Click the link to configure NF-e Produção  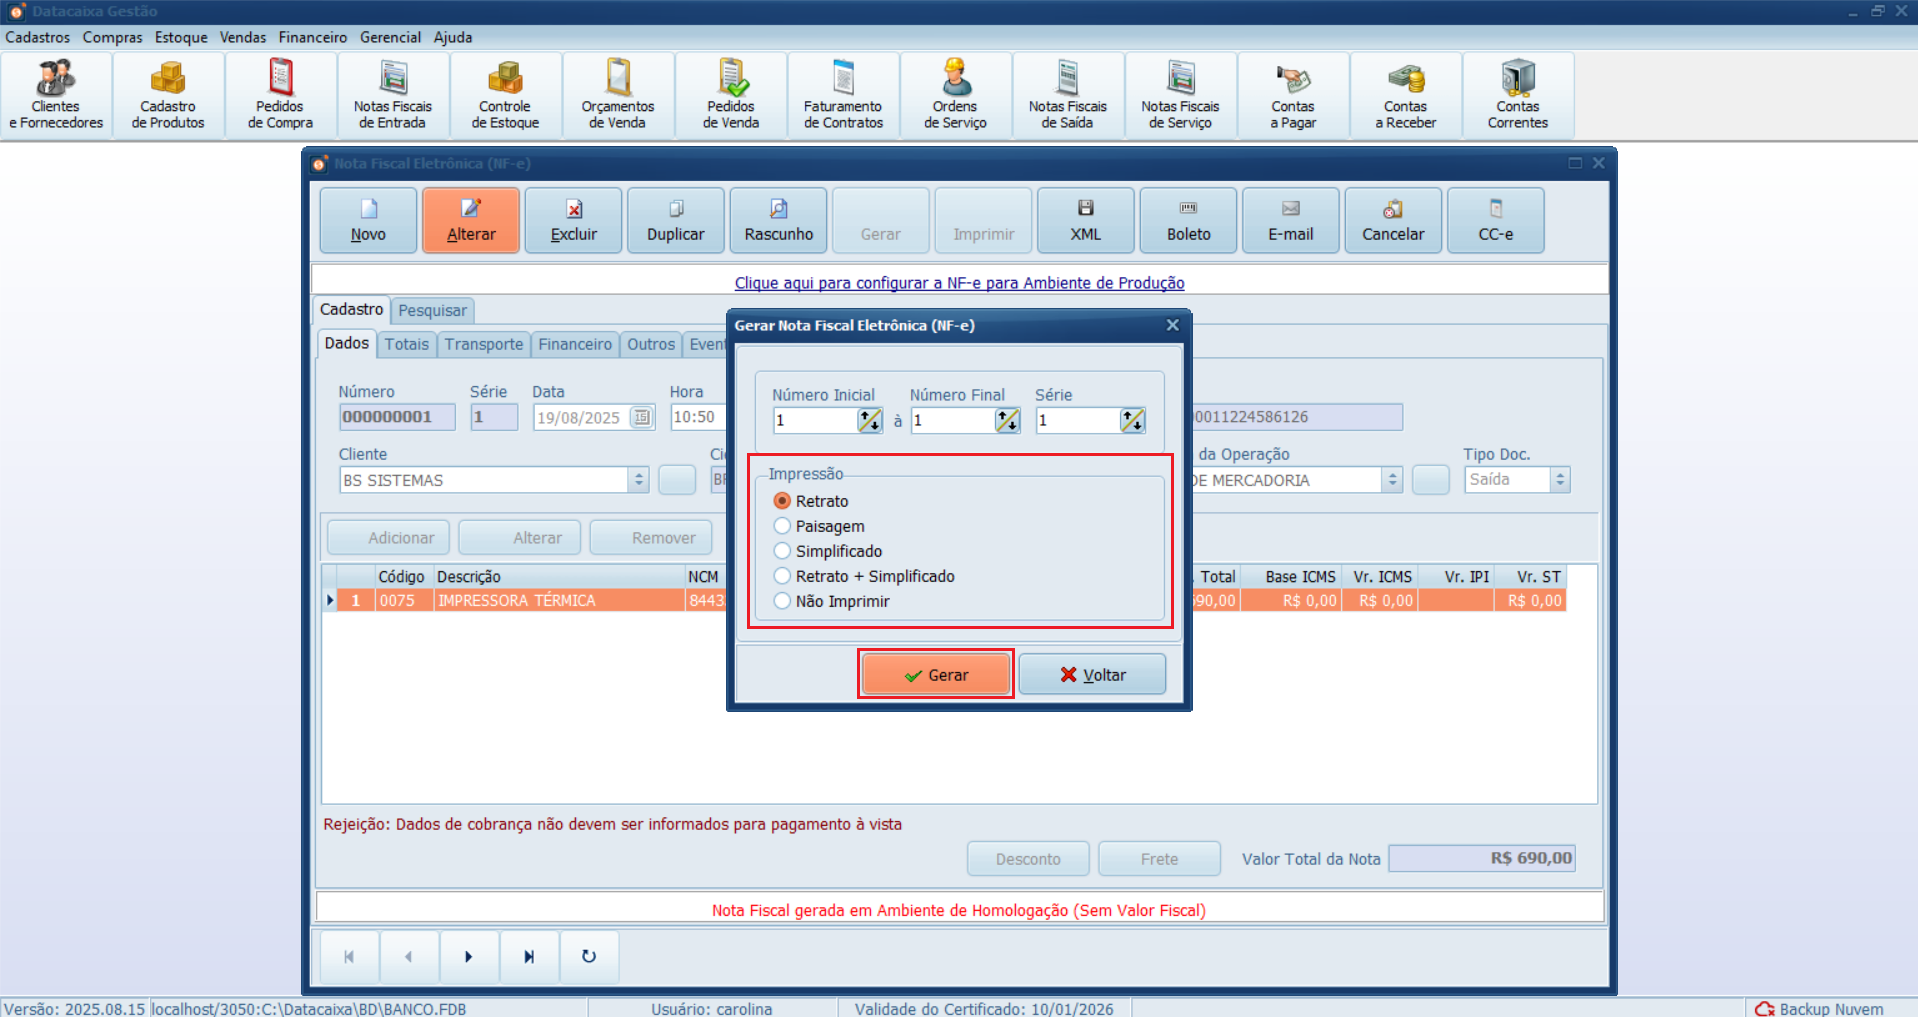click(x=959, y=283)
